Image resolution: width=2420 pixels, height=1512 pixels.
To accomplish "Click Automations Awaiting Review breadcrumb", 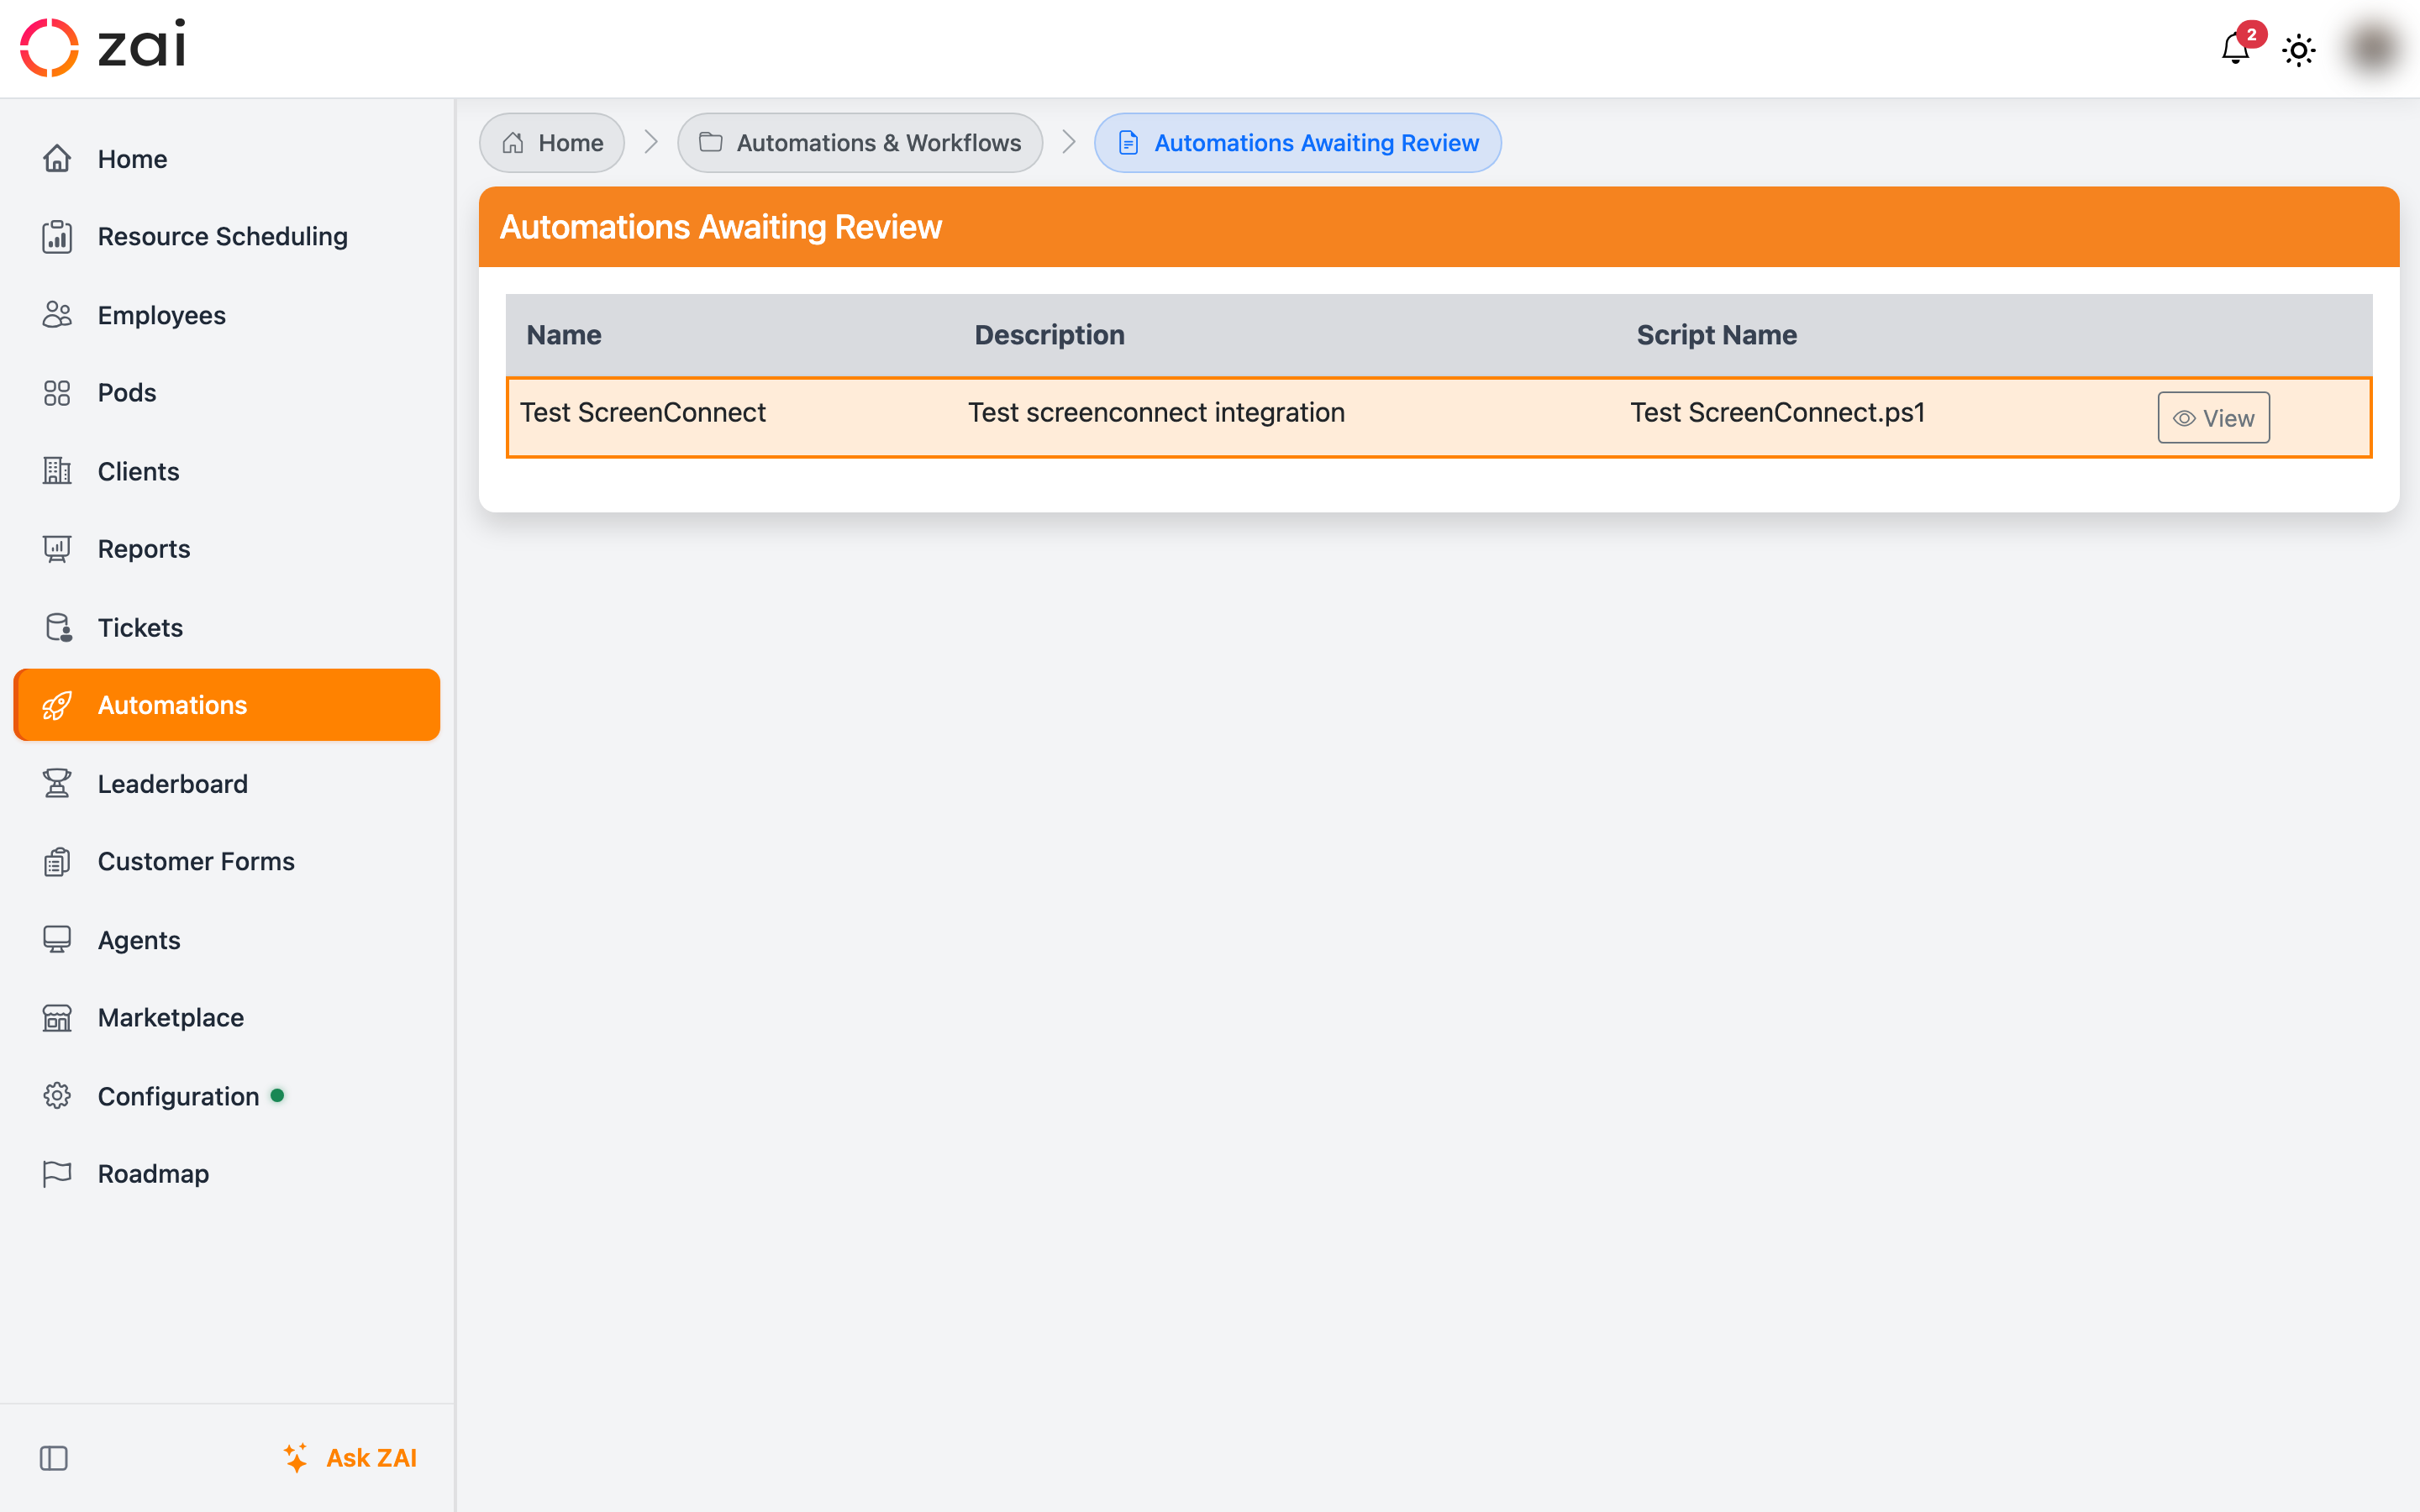I will 1297,143.
